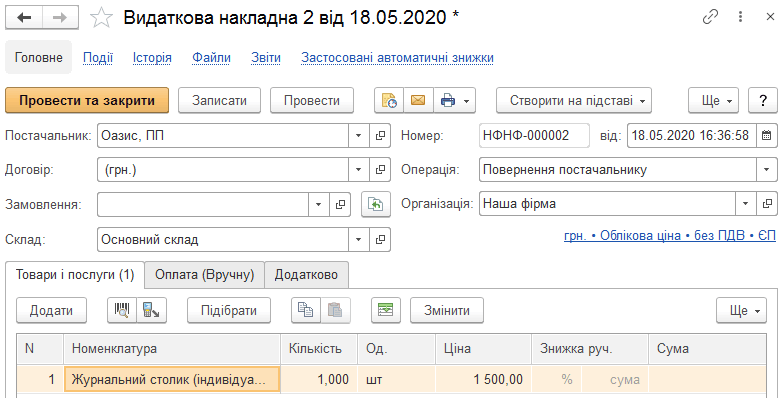Click the Записати button
The image size is (781, 398).
pos(220,101)
